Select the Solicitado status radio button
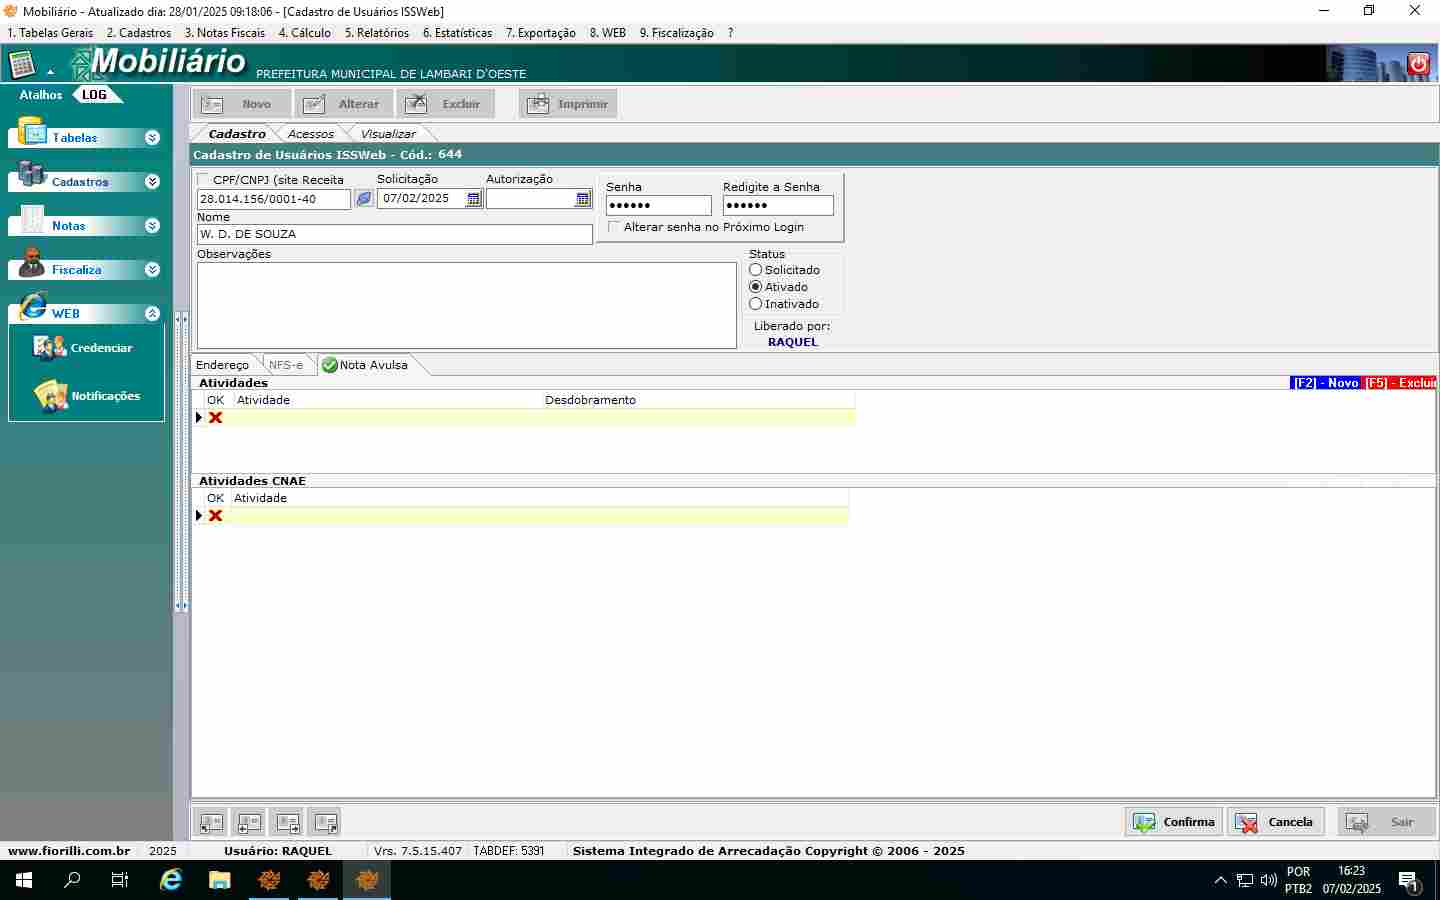The height and width of the screenshot is (900, 1440). [x=756, y=270]
